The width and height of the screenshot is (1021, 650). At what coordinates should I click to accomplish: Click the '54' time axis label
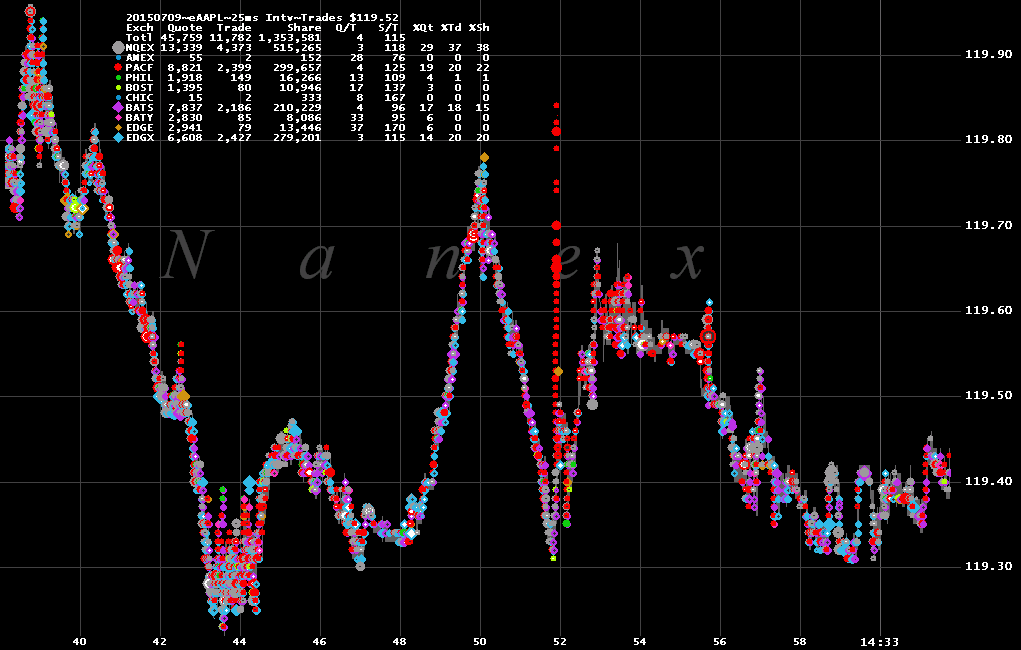pyautogui.click(x=640, y=642)
